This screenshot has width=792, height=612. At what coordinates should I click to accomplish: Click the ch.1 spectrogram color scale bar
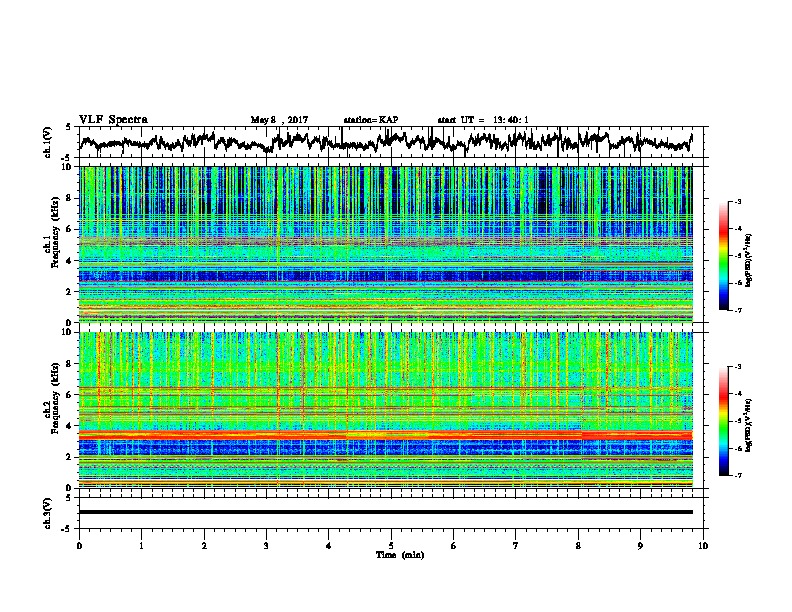(724, 256)
